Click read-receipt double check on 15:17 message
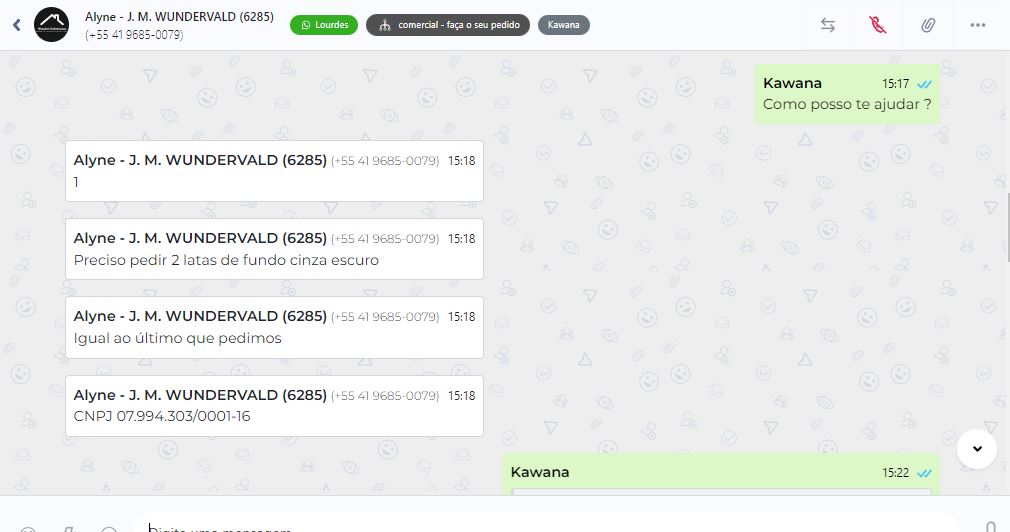Screen dimensions: 1010x532 click(924, 84)
